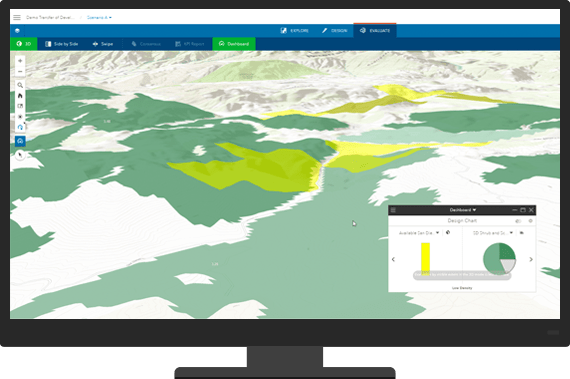The width and height of the screenshot is (570, 379).
Task: Switch to the DESIGN tab
Action: tap(334, 31)
